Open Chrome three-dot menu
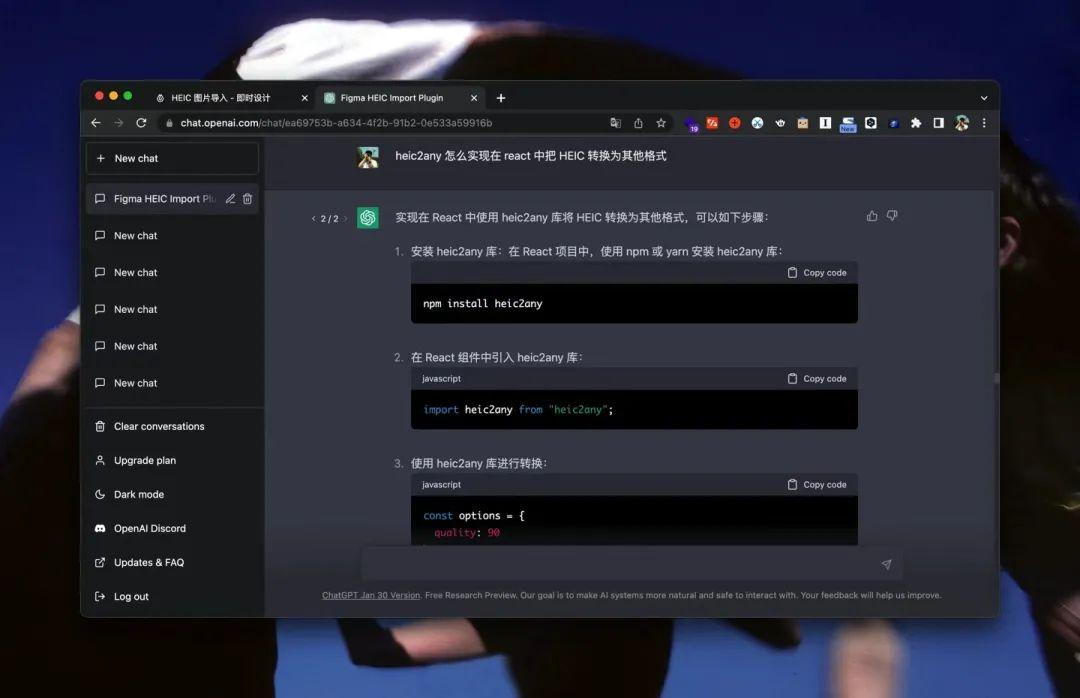This screenshot has height=698, width=1080. (x=984, y=123)
